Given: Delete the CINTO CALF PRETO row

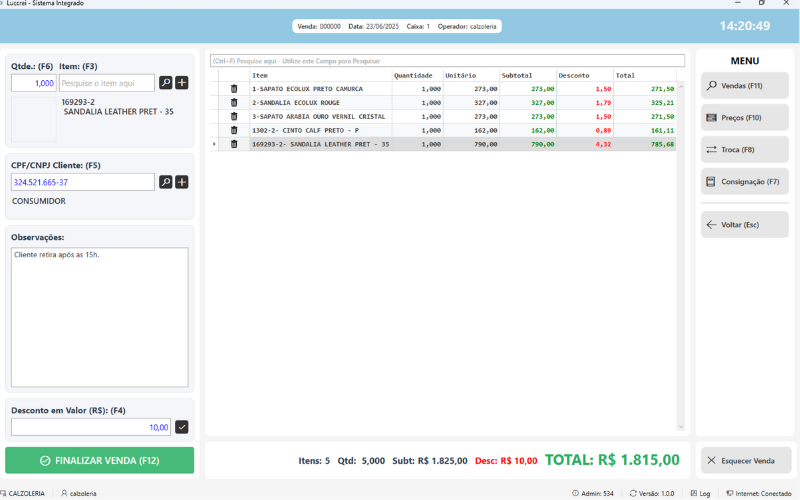Looking at the screenshot, I should click(234, 130).
